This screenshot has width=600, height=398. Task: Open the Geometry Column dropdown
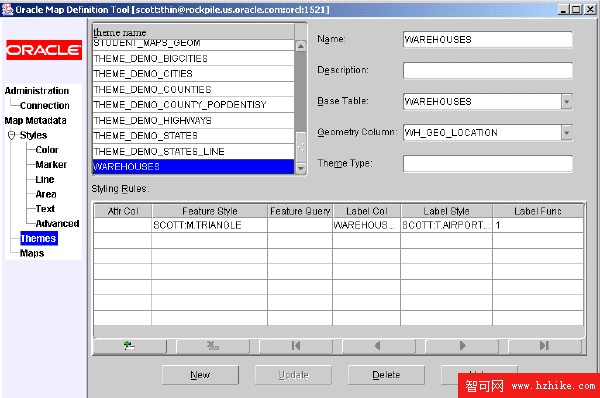click(x=567, y=132)
